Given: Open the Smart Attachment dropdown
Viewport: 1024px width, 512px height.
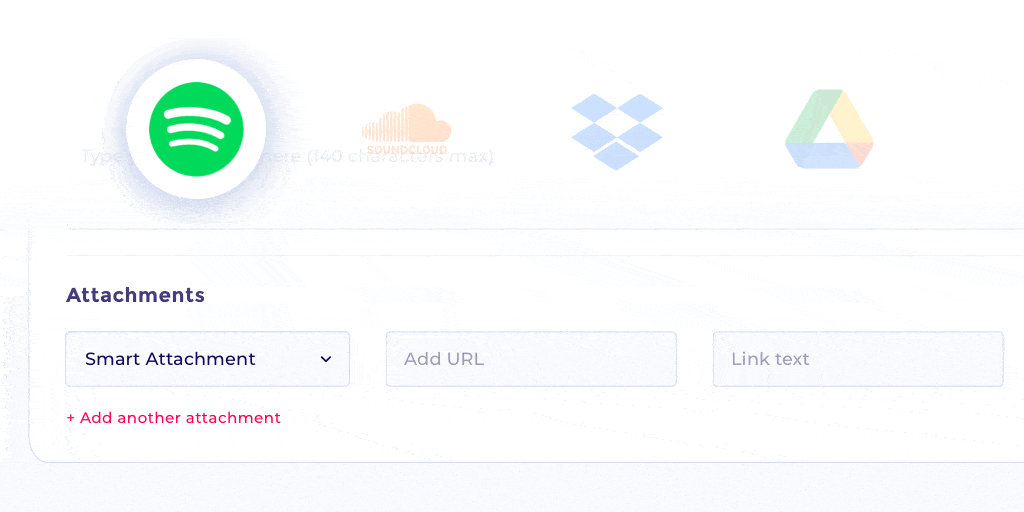Looking at the screenshot, I should point(207,359).
